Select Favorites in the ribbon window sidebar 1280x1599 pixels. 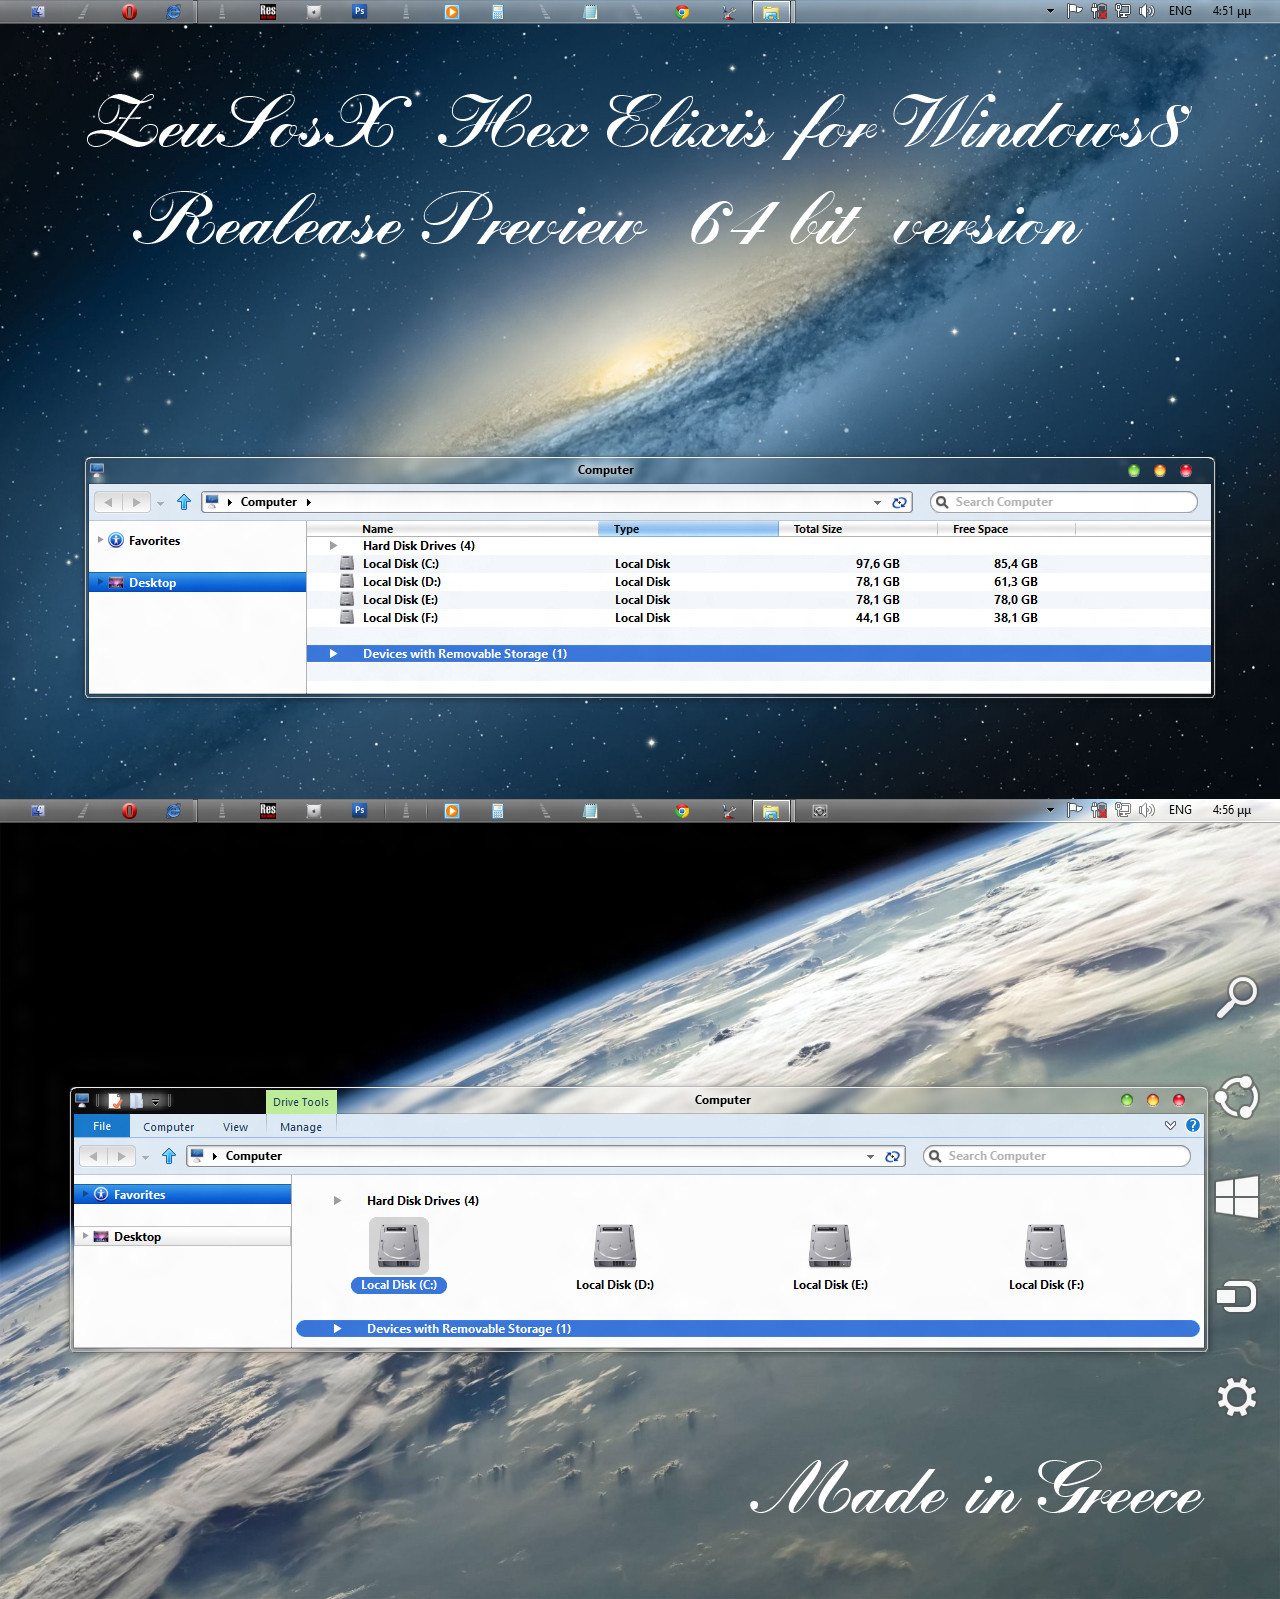[183, 1195]
